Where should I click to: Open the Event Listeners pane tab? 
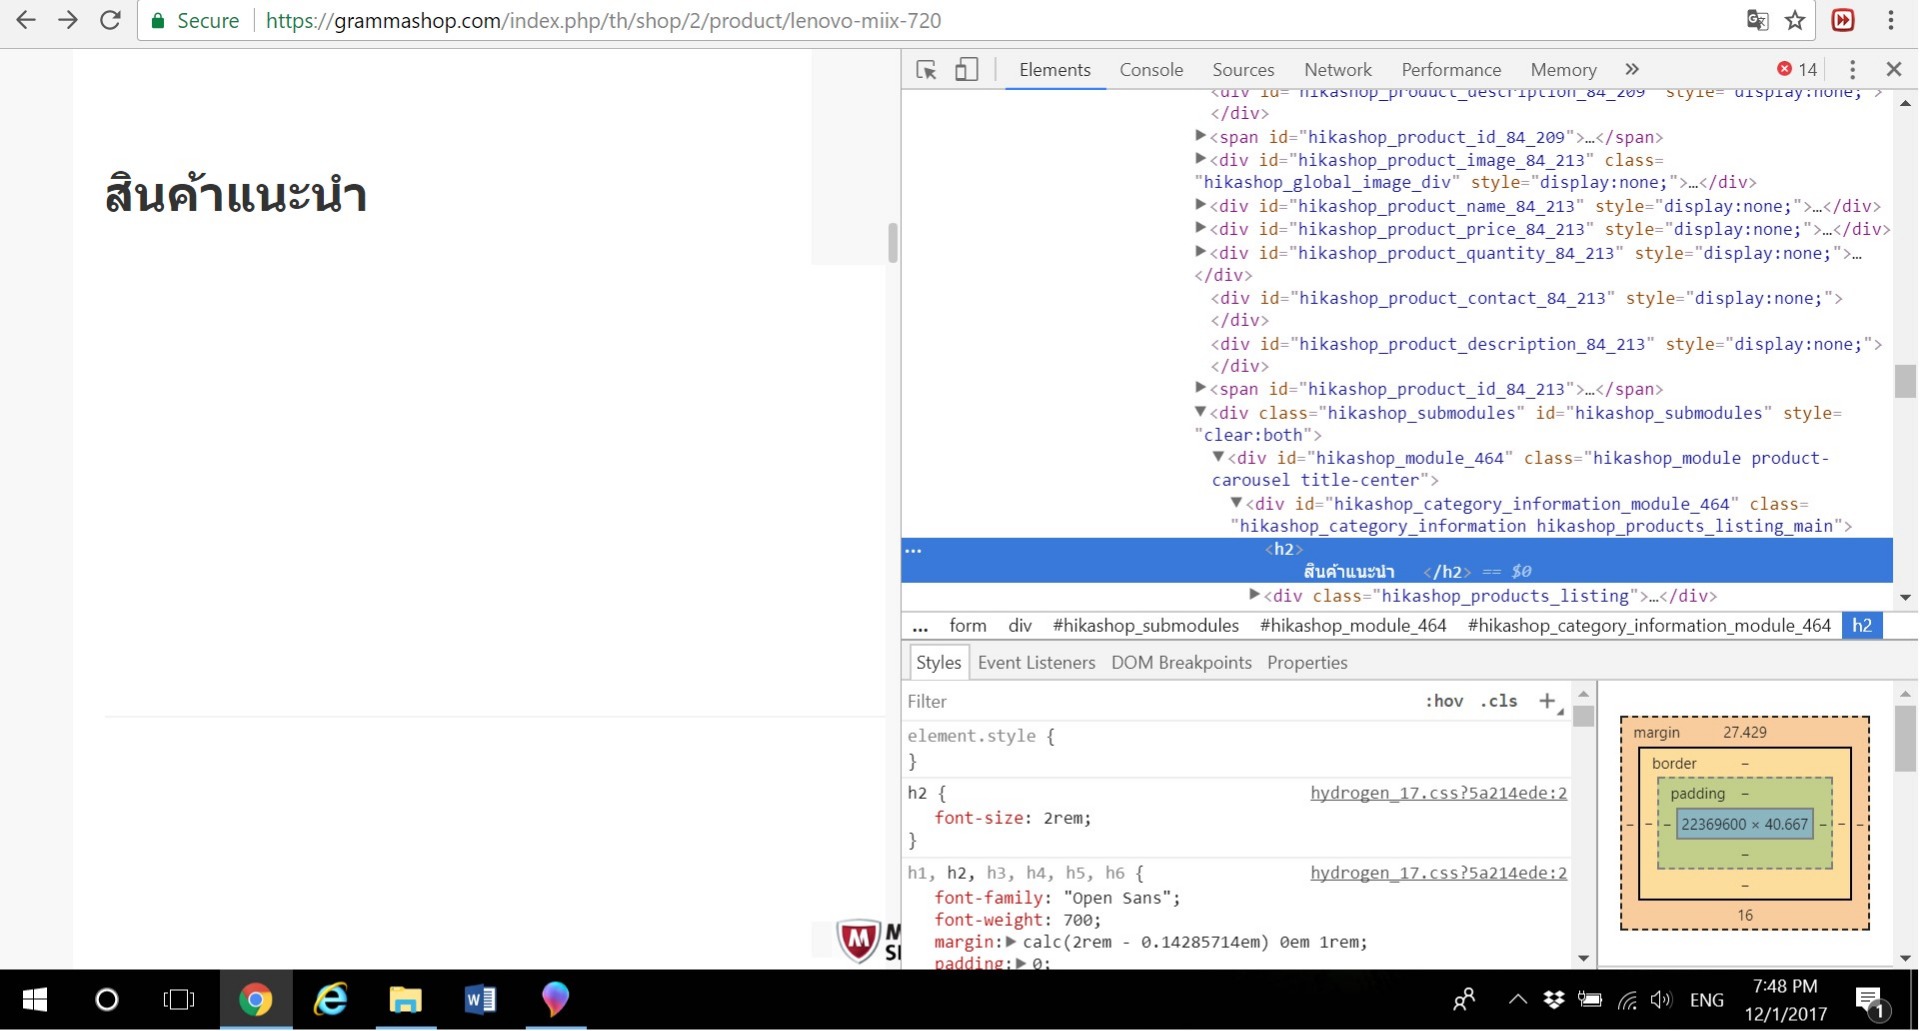pos(1036,662)
